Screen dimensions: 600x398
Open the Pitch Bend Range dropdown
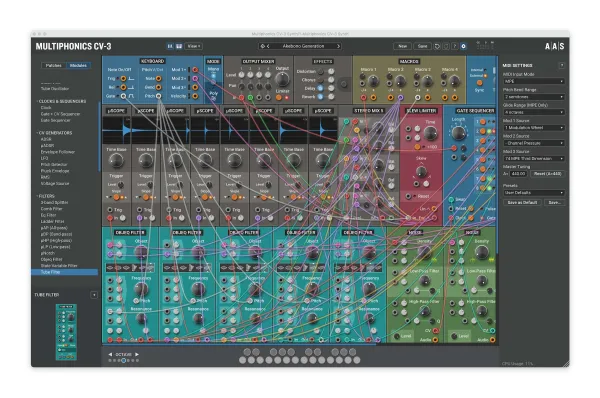point(534,97)
